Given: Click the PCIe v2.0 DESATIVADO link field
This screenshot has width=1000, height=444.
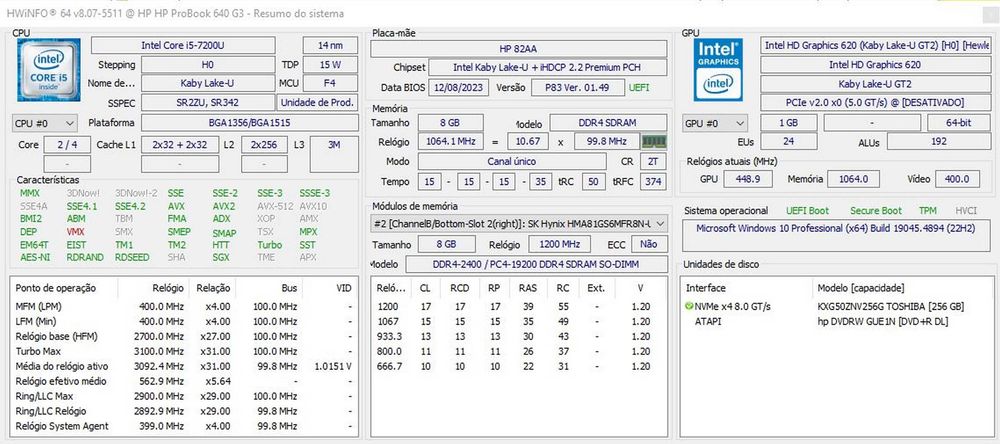Looking at the screenshot, I should click(875, 102).
